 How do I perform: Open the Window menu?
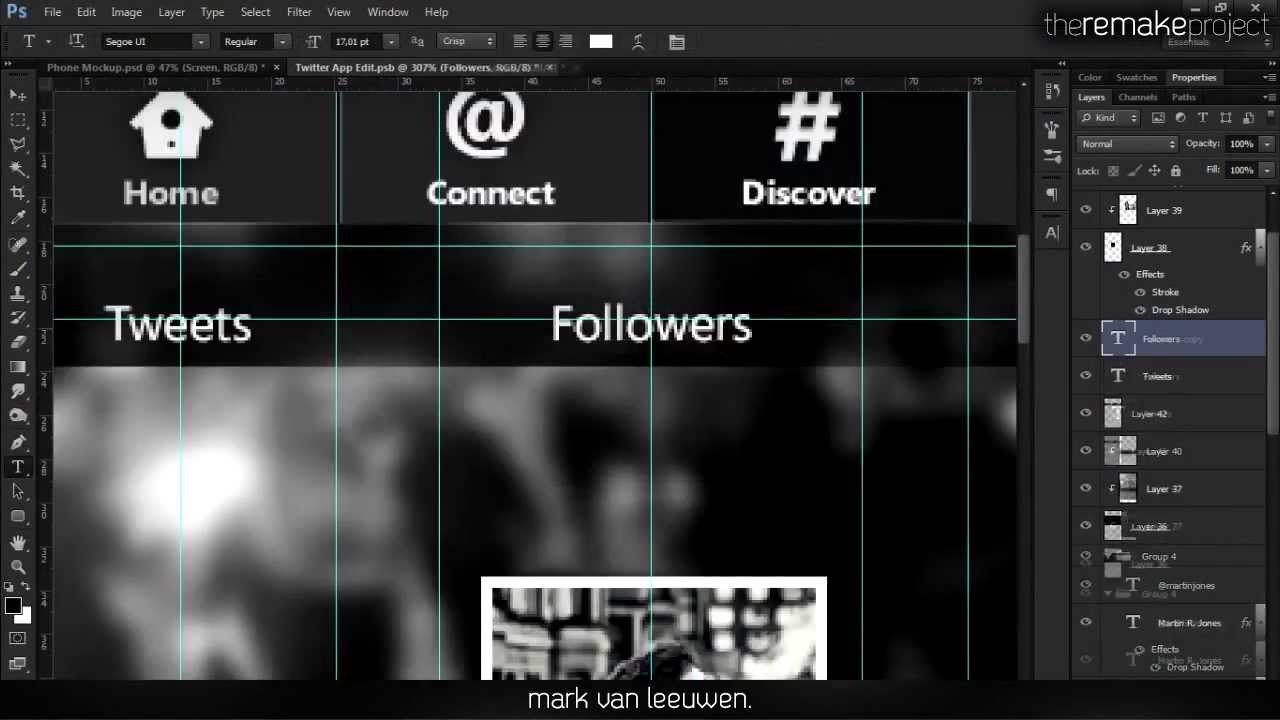pos(387,12)
